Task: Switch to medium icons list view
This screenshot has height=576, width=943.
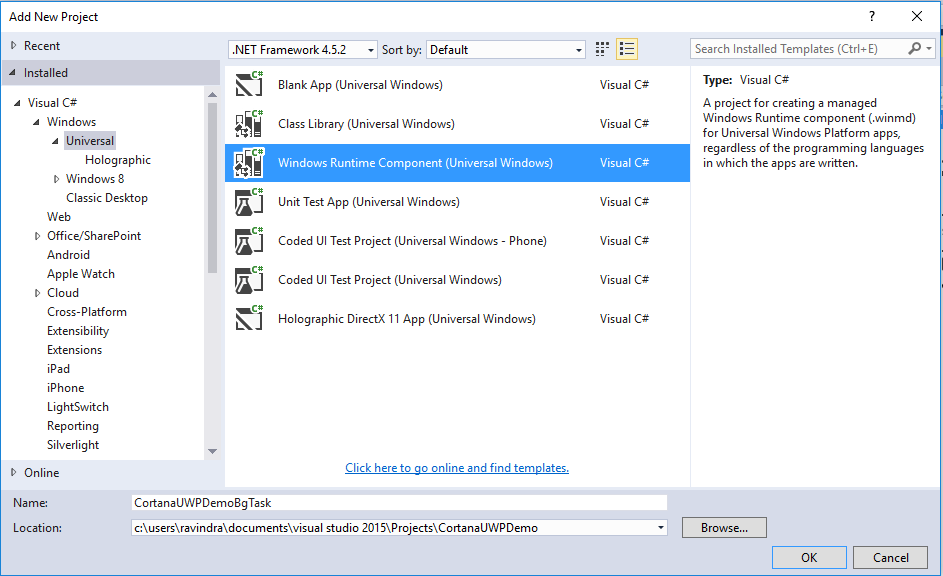Action: coord(627,49)
